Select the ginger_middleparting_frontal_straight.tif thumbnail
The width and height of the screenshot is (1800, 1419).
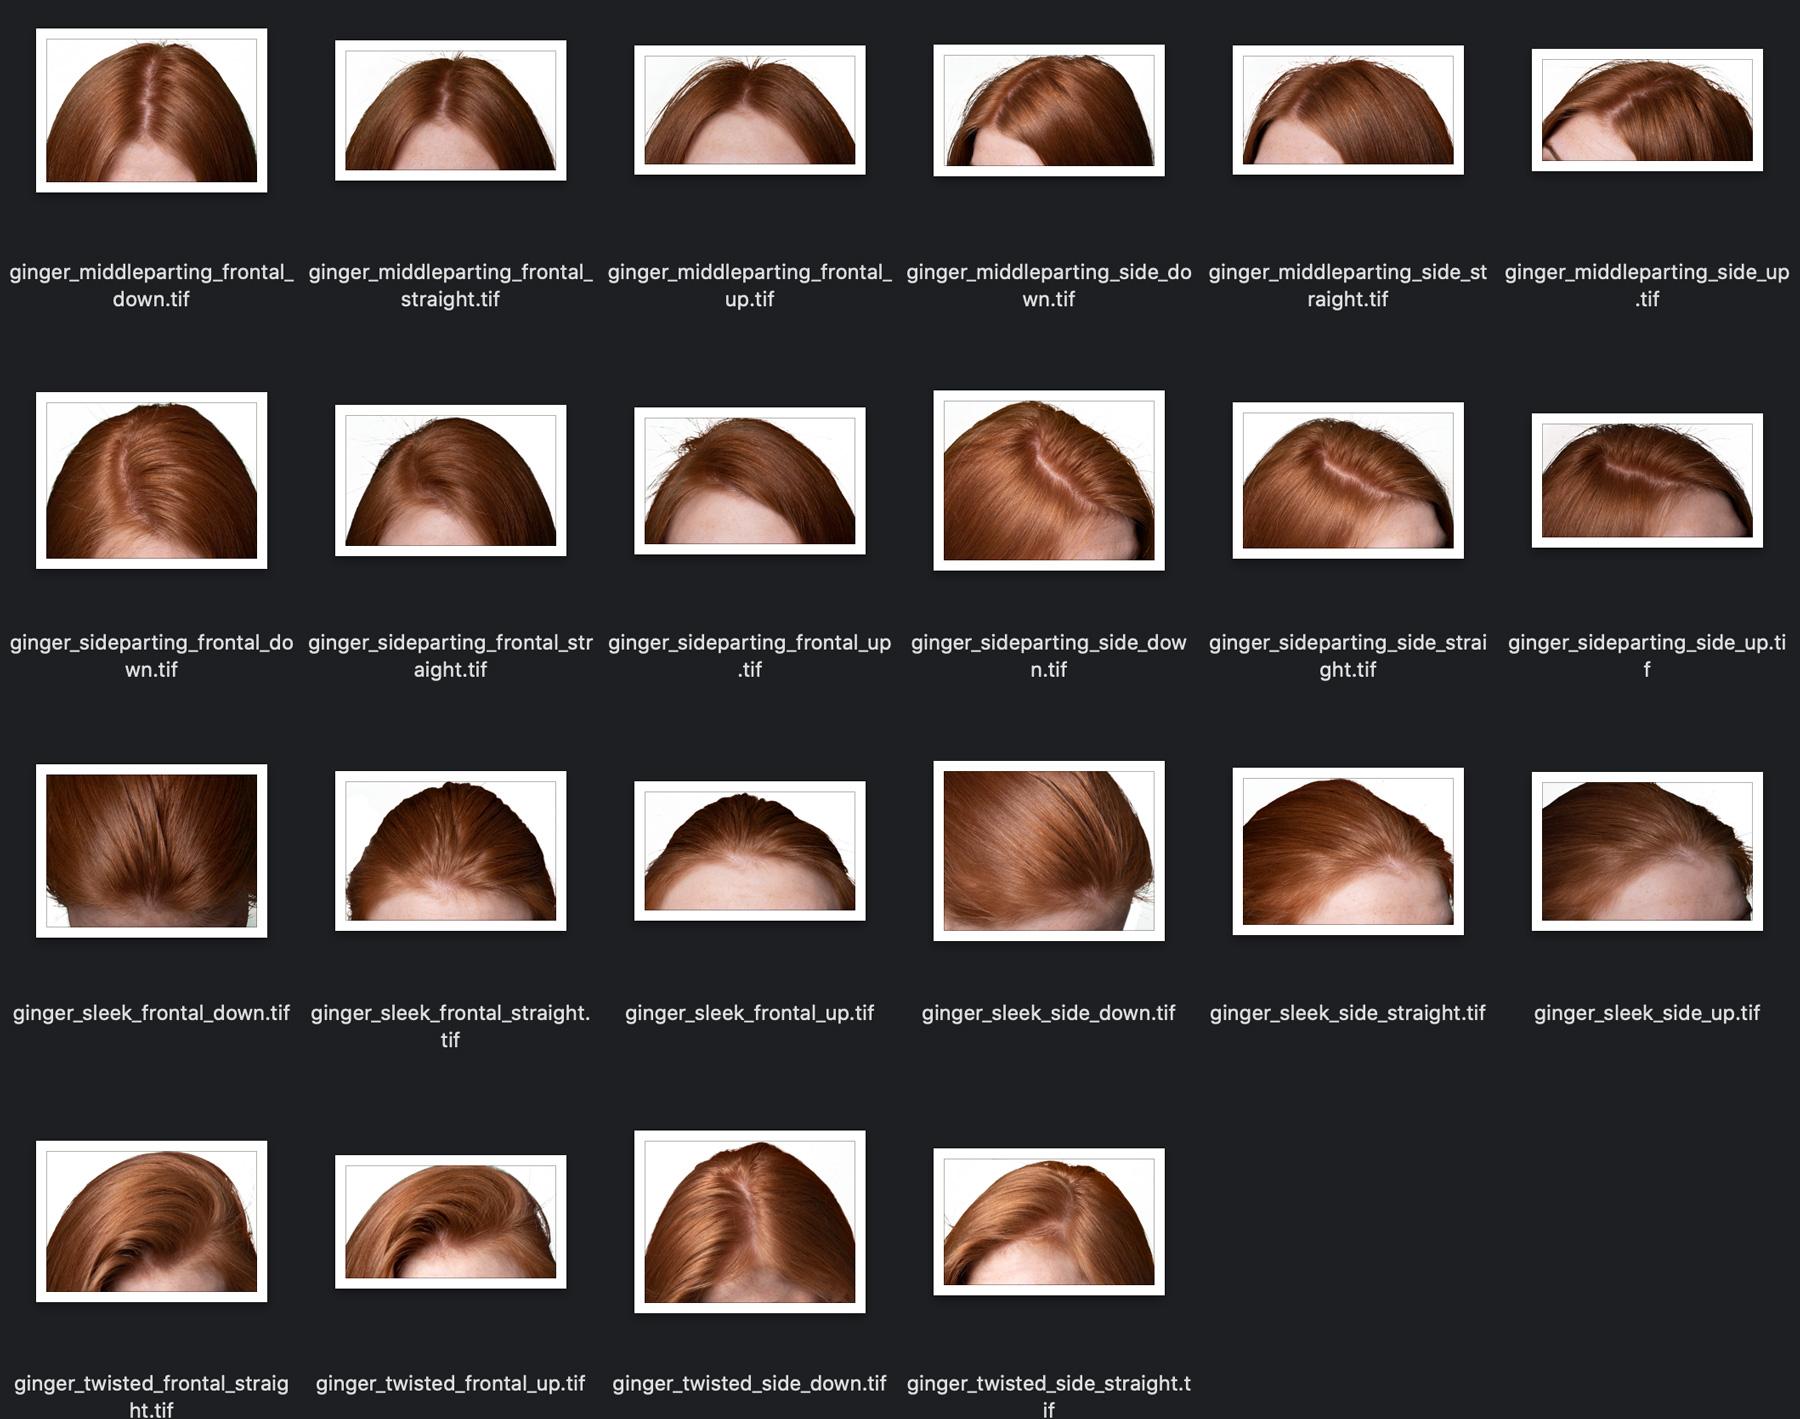pyautogui.click(x=450, y=110)
